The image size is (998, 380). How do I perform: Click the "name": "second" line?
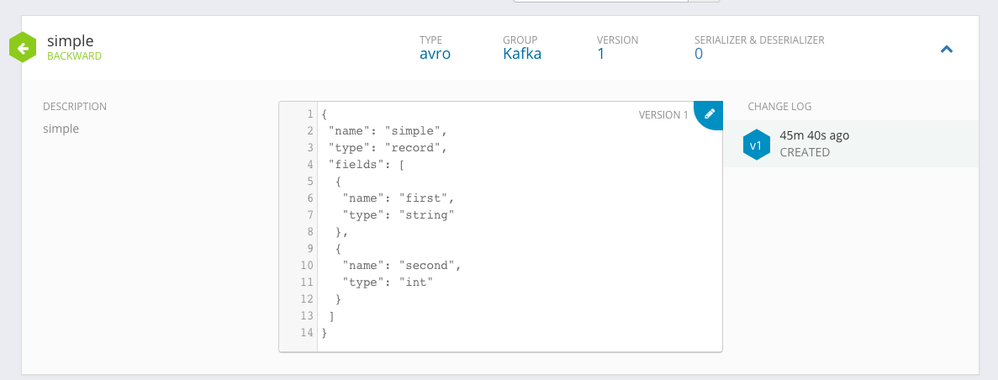click(x=401, y=265)
